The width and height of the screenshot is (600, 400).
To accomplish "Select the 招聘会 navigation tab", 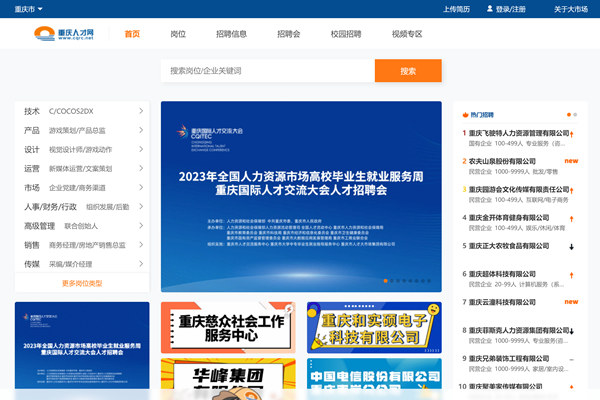I will (x=289, y=34).
